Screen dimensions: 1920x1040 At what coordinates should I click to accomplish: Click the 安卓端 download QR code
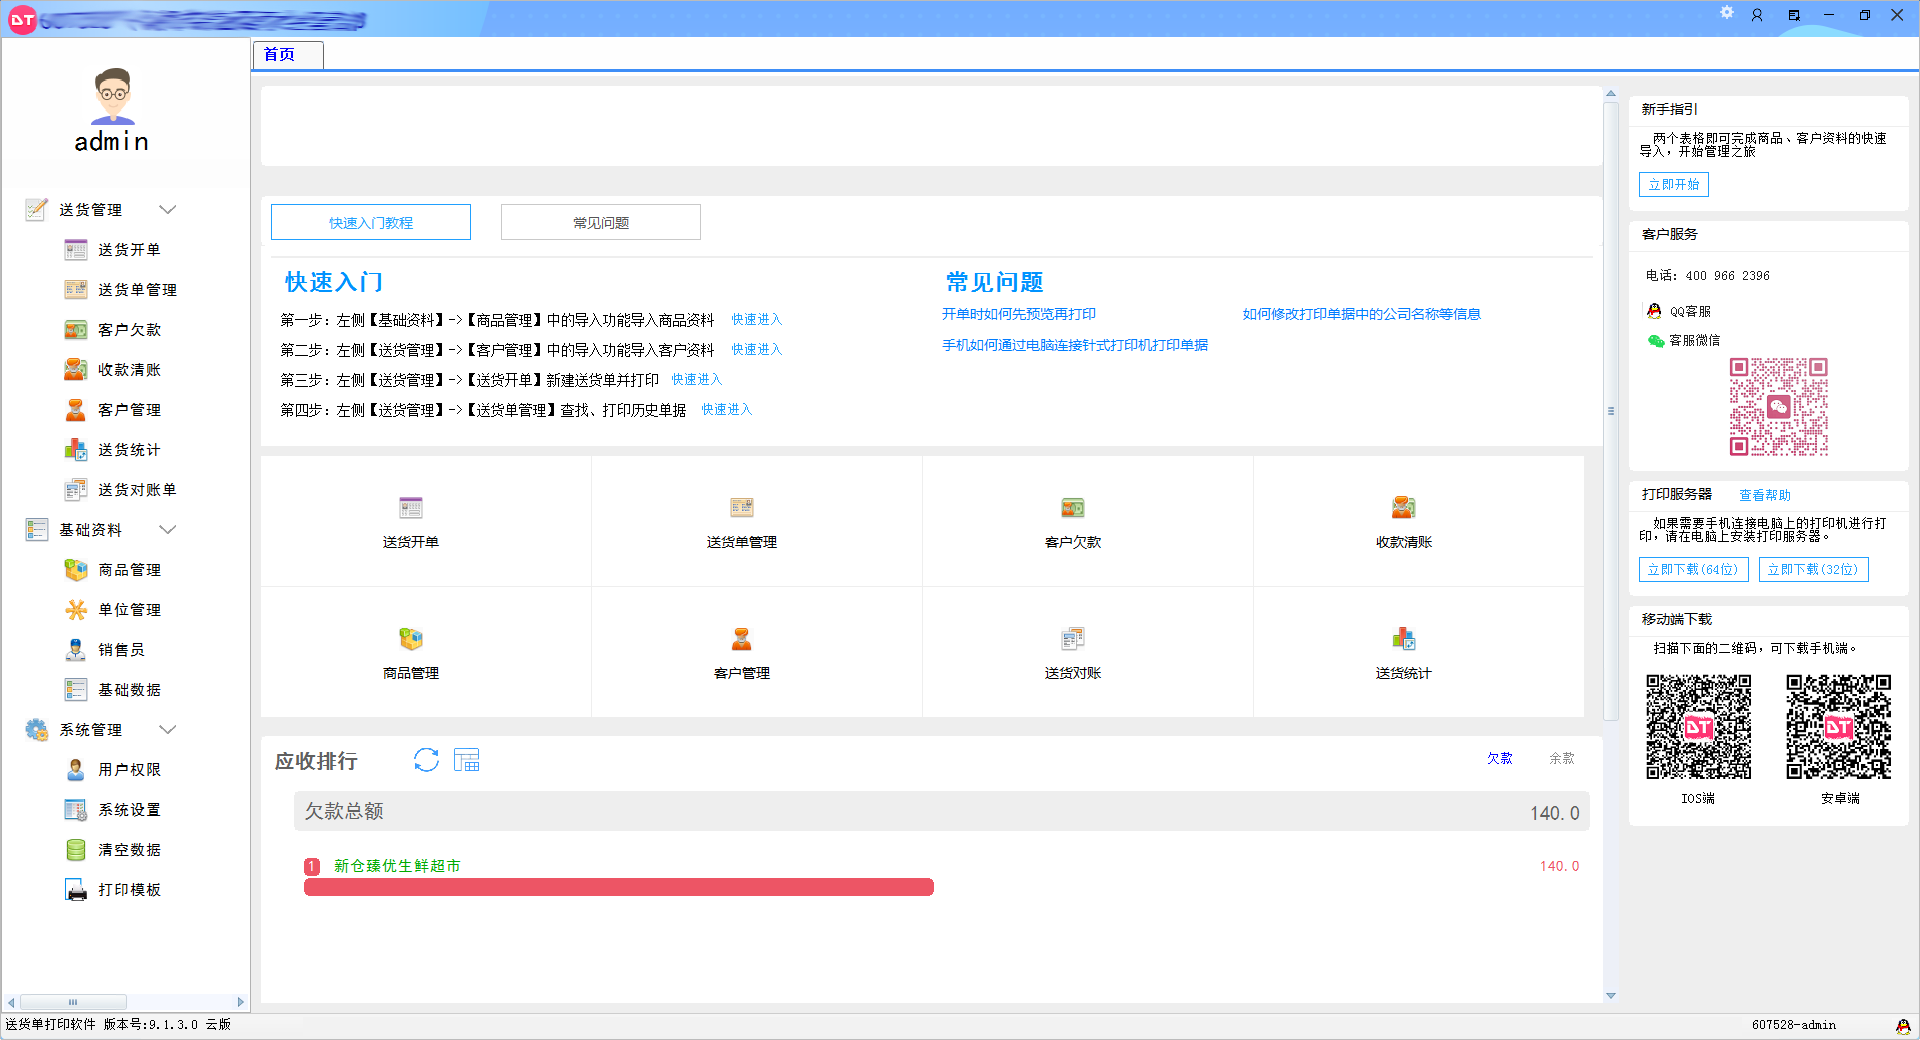[x=1839, y=727]
